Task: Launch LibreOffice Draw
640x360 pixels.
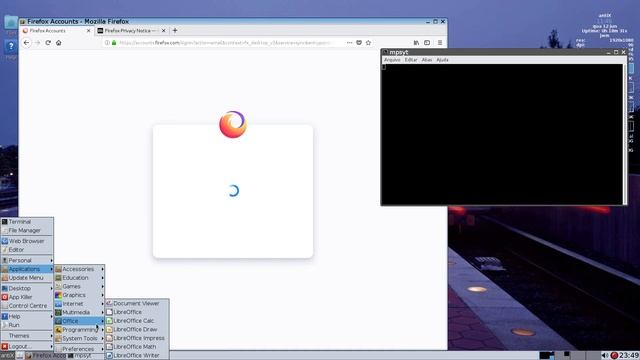Action: point(137,329)
